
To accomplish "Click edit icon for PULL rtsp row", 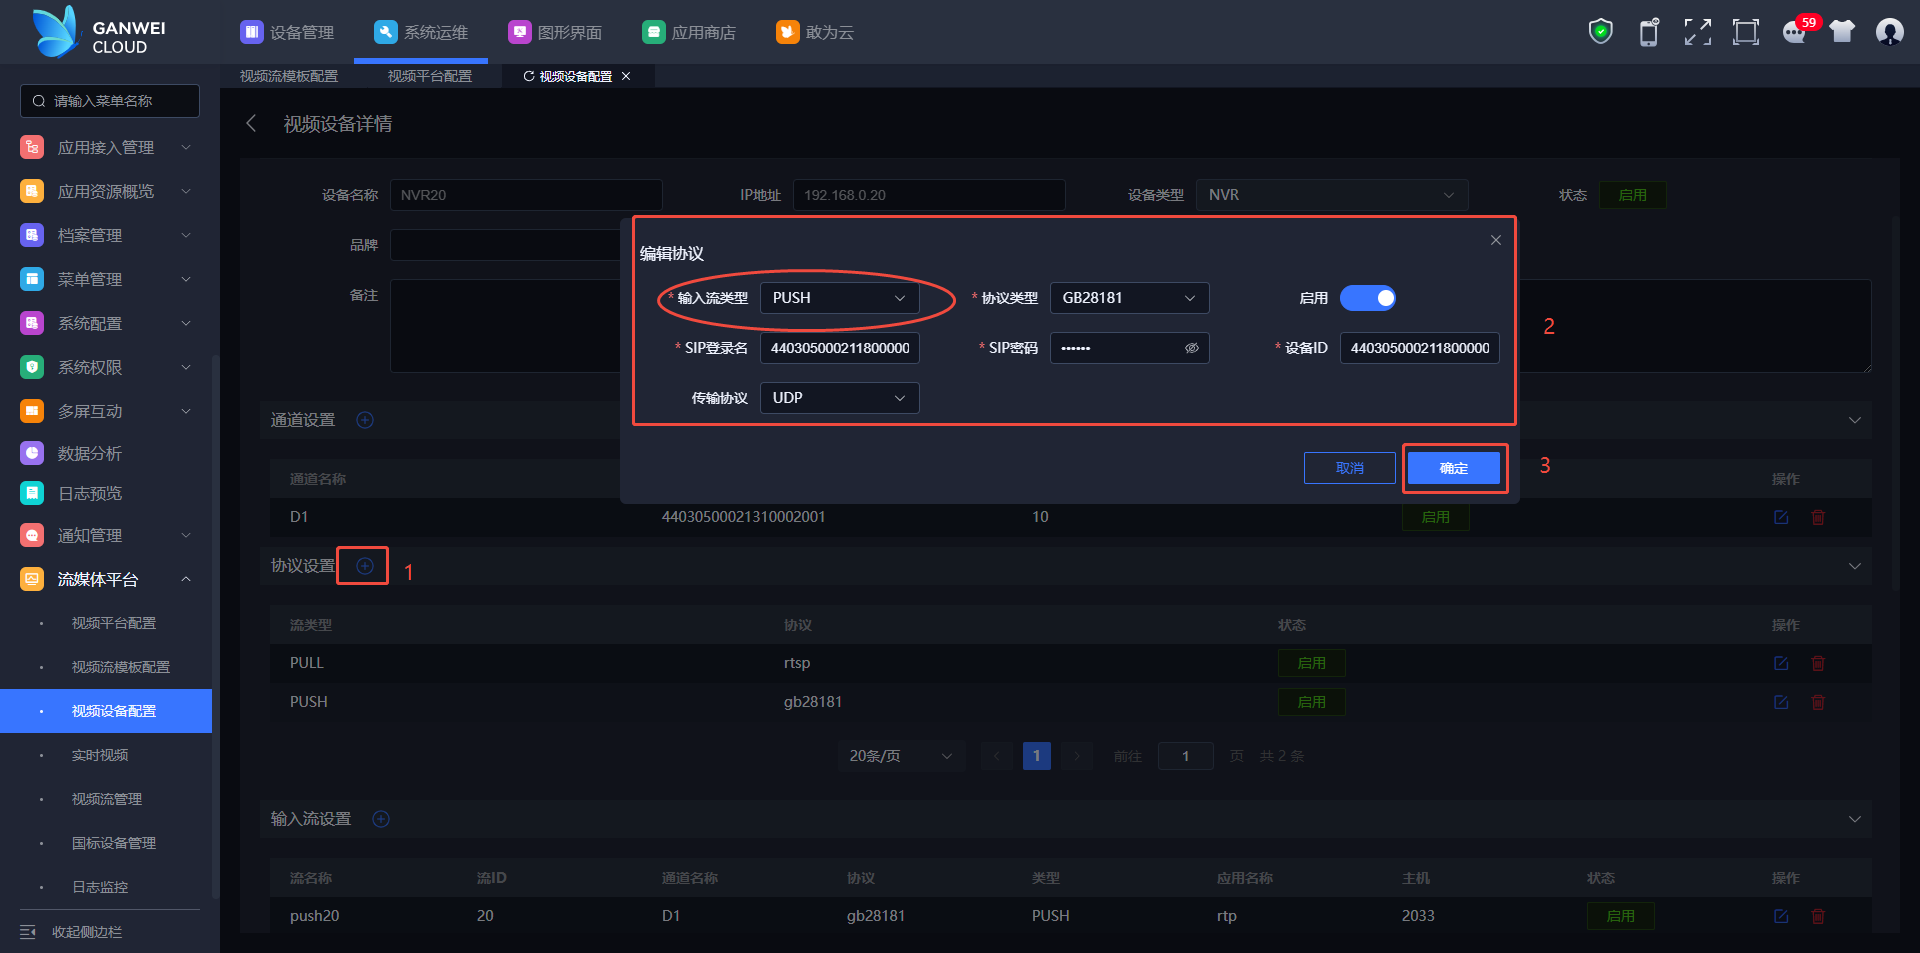I will (1781, 663).
